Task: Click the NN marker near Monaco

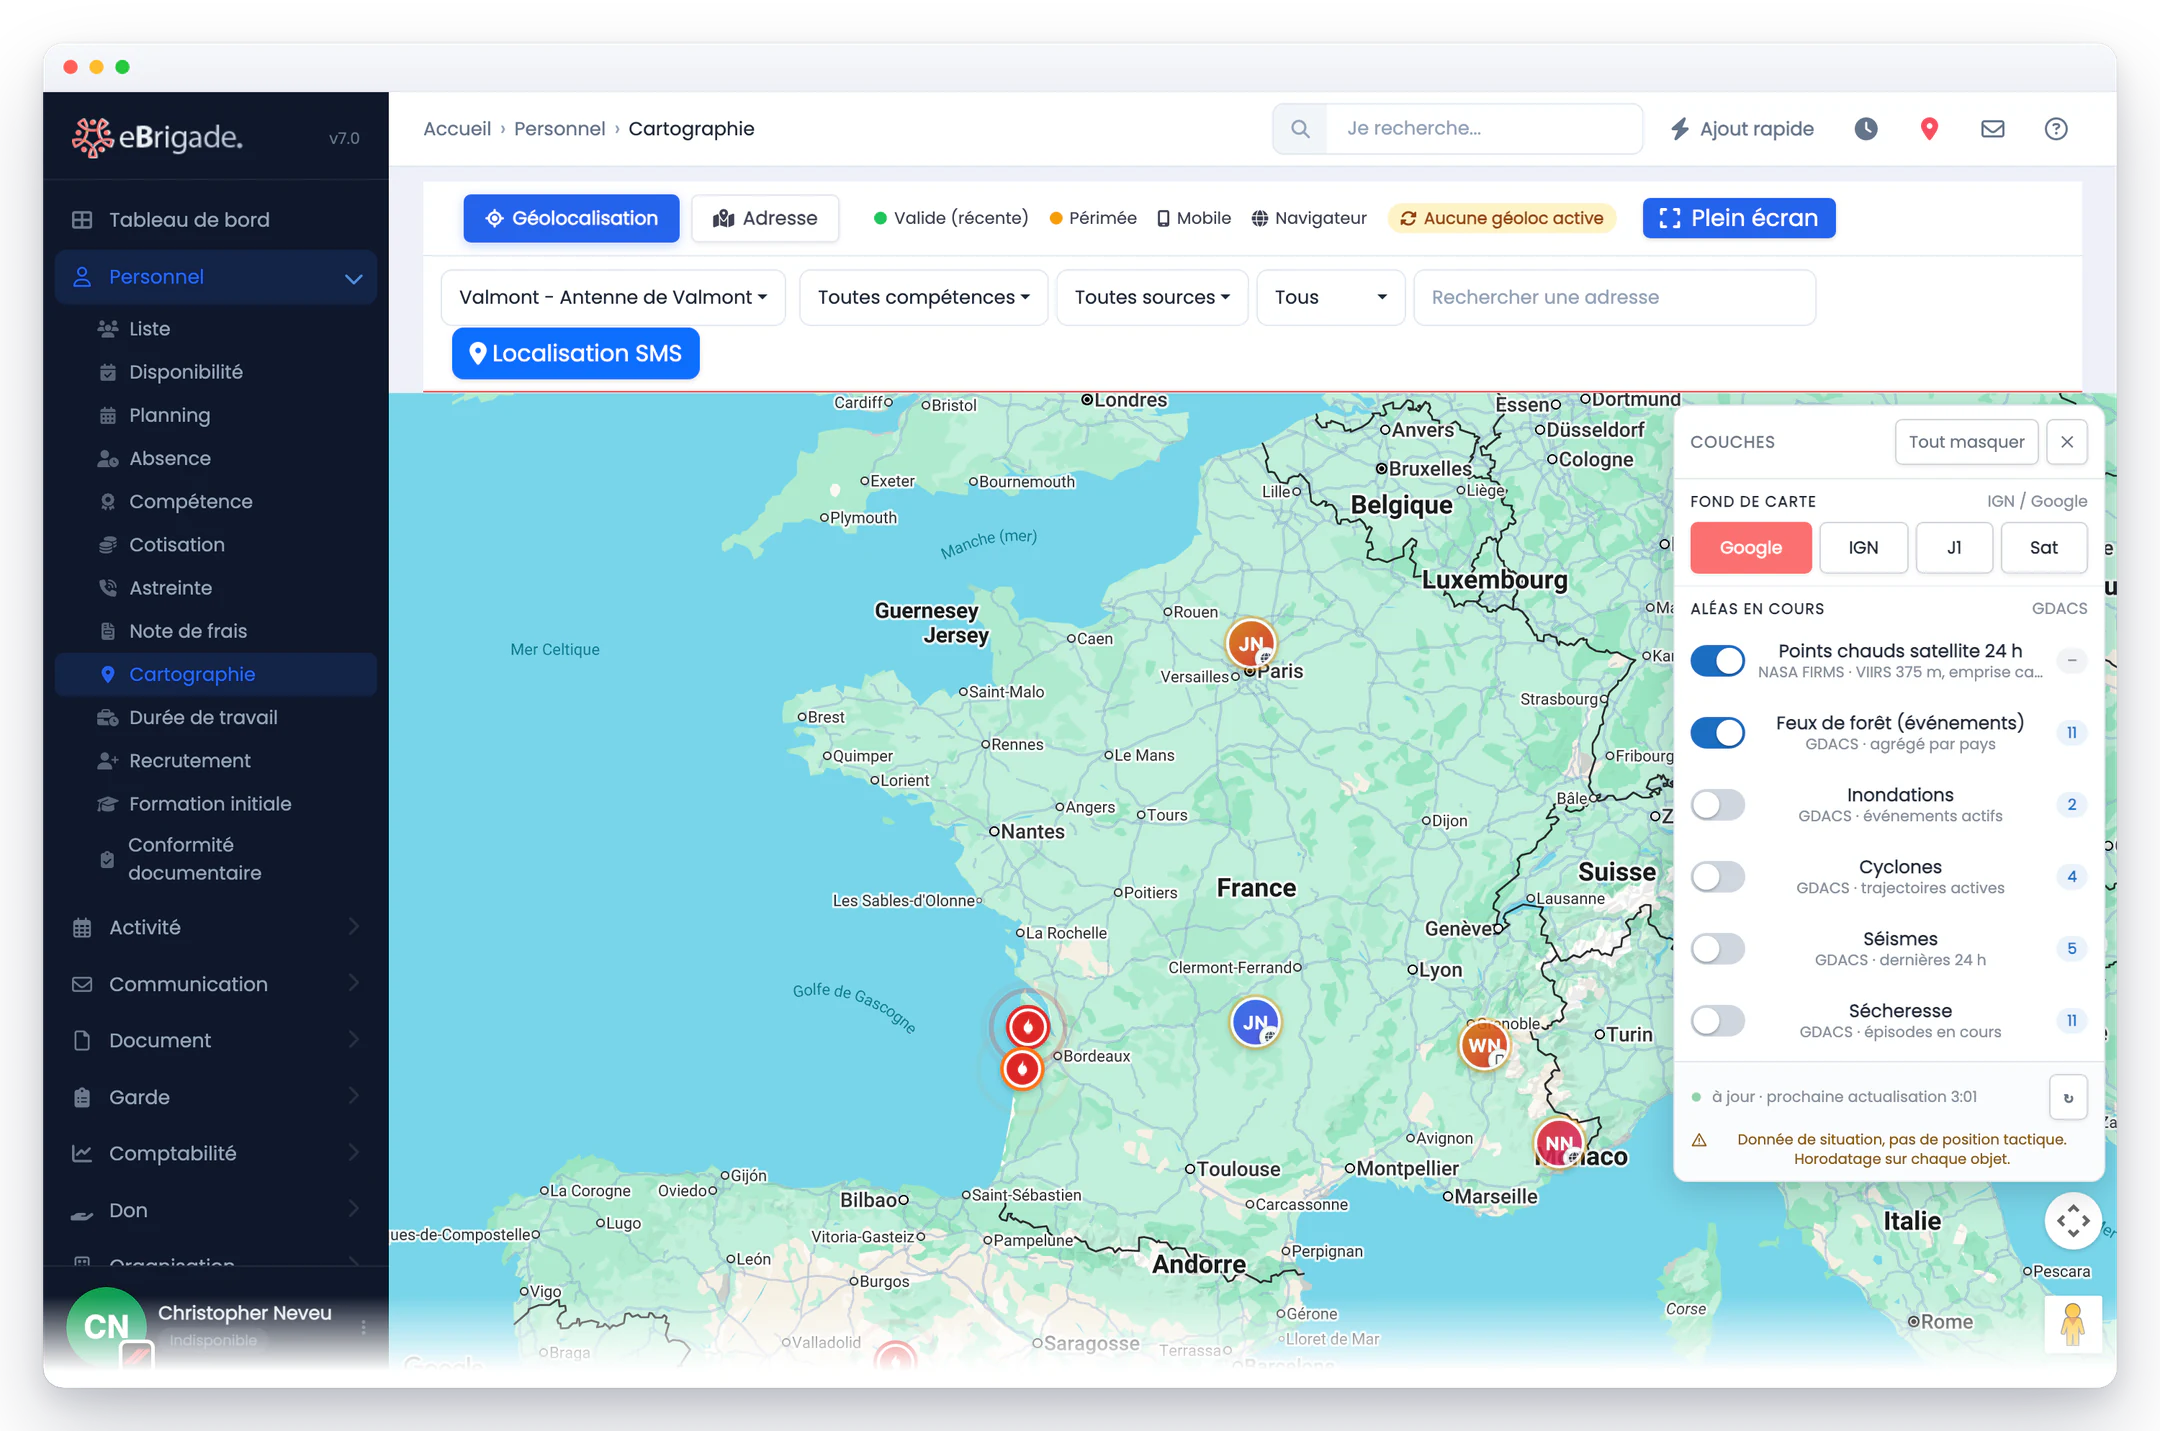Action: pos(1558,1143)
